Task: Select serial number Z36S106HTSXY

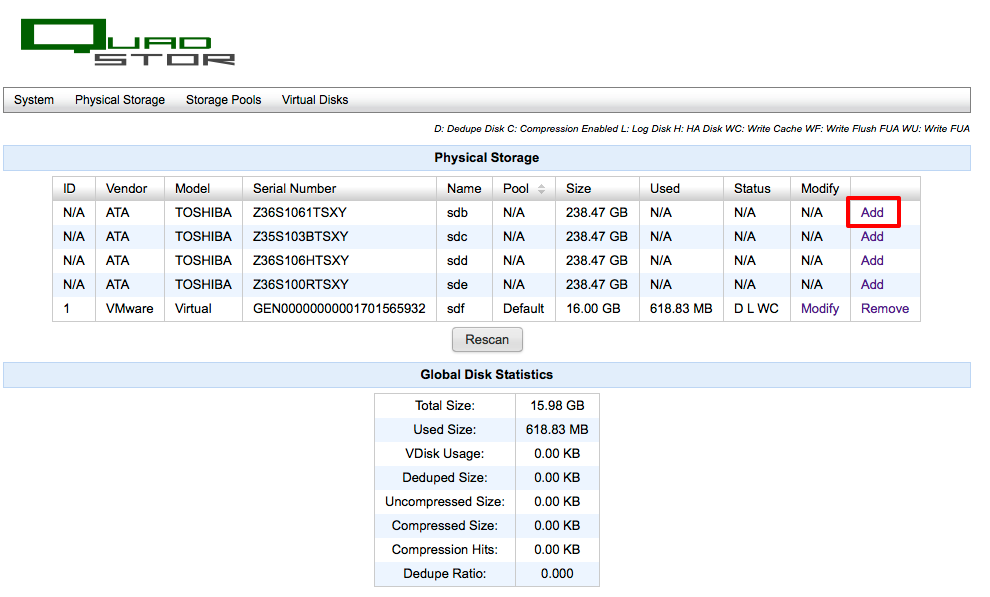Action: (x=301, y=261)
